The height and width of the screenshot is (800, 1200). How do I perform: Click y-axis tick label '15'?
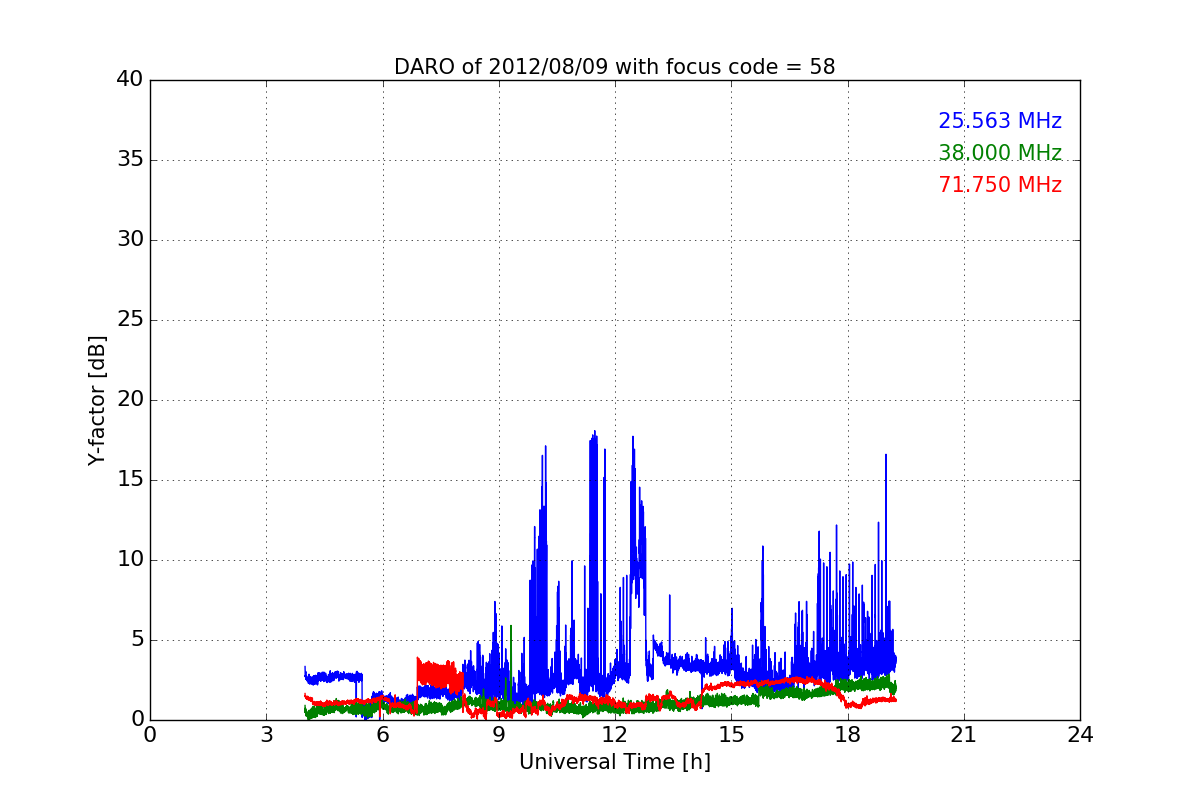[x=130, y=480]
